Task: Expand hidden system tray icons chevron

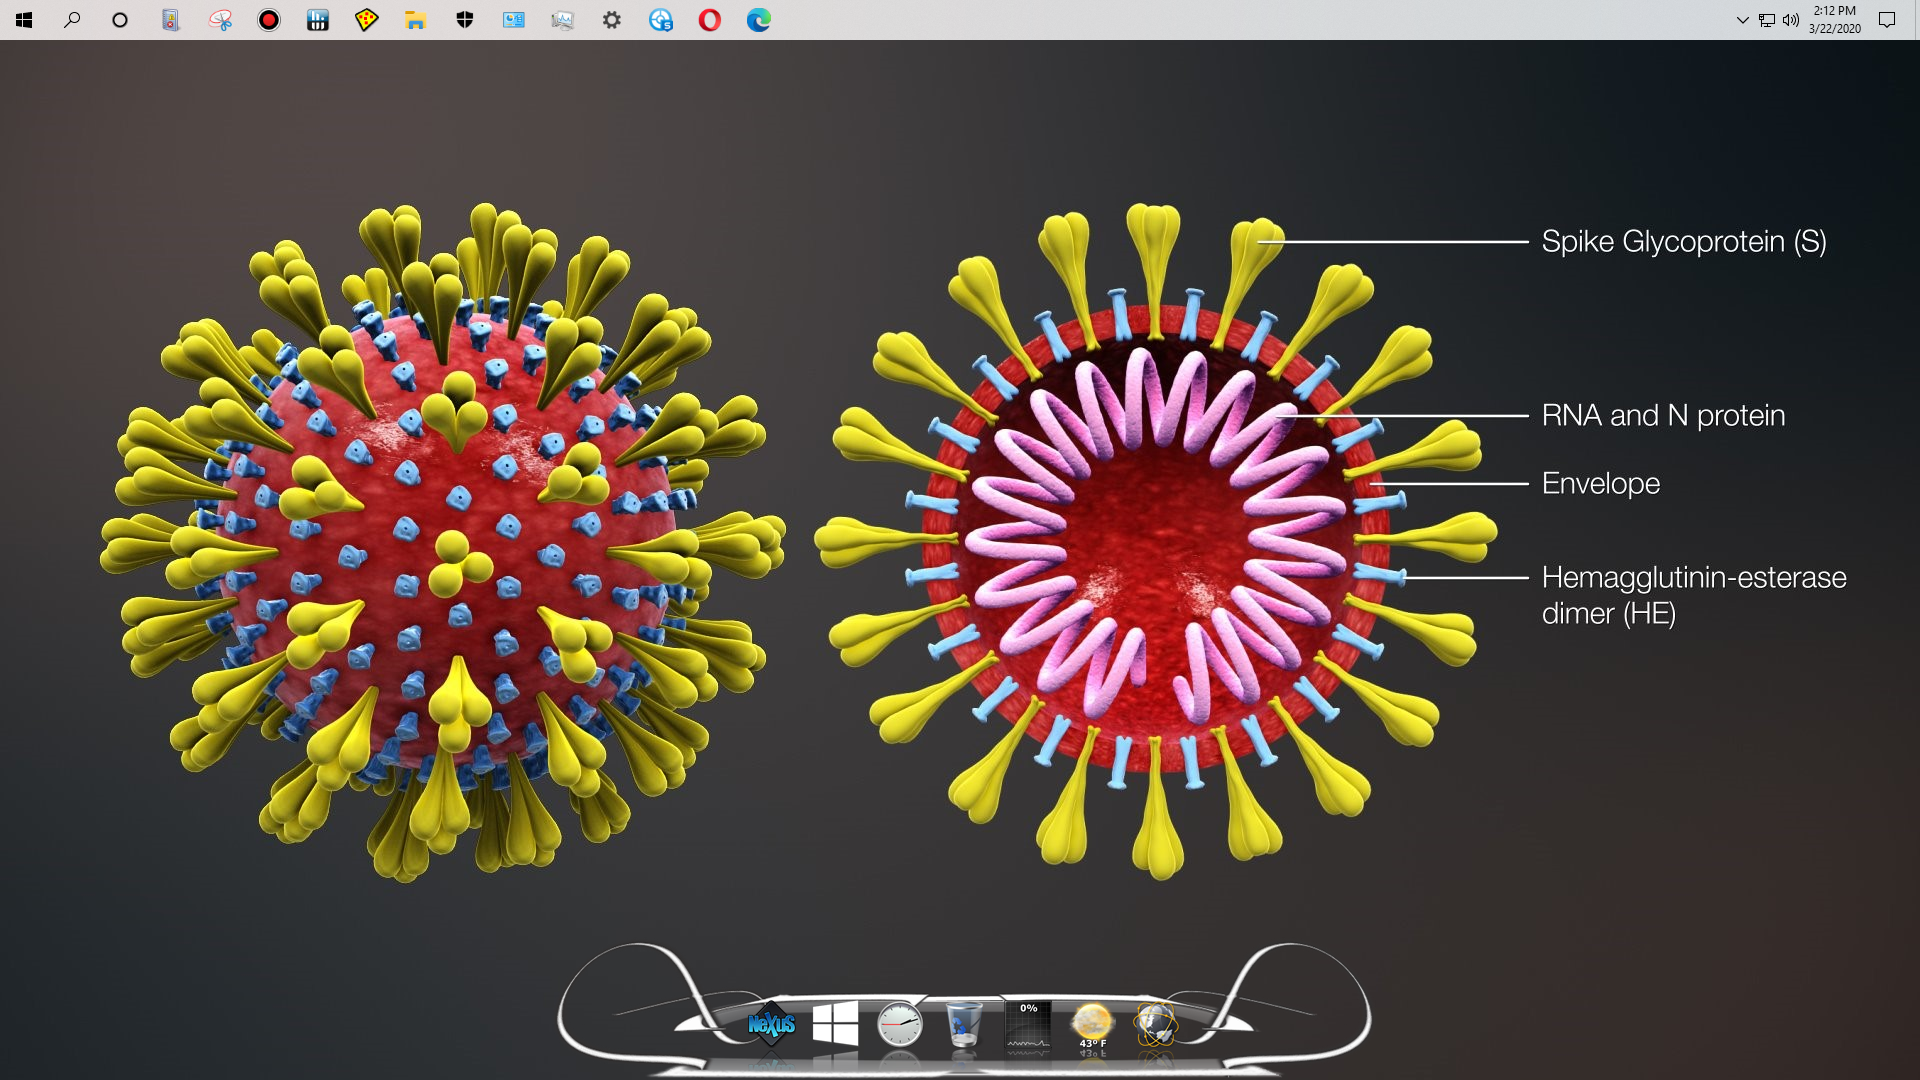Action: tap(1742, 20)
